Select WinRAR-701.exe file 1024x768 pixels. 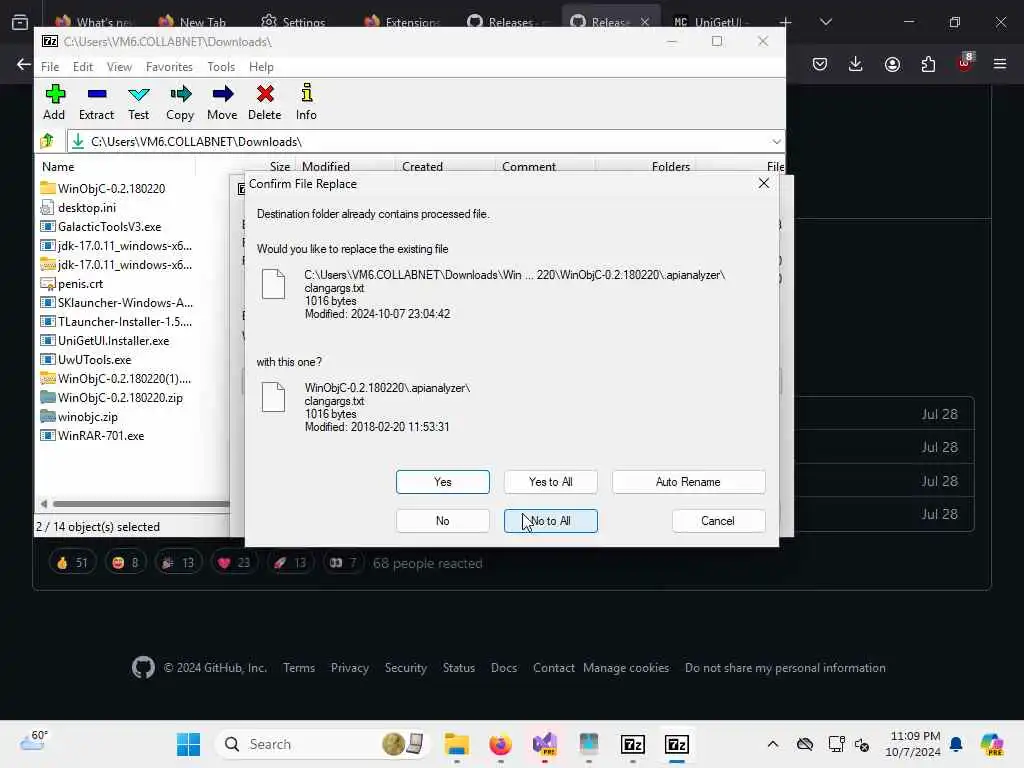(x=92, y=436)
